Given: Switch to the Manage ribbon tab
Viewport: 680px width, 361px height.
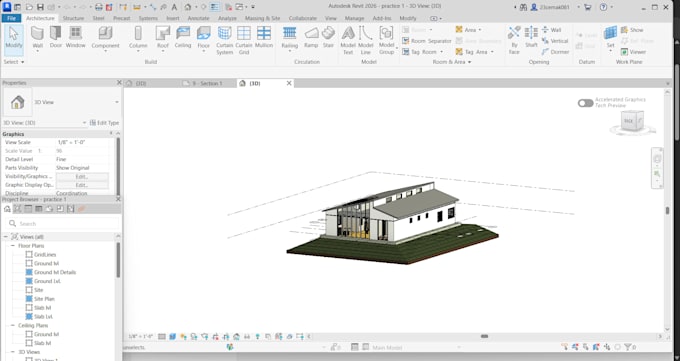Looking at the screenshot, I should click(354, 18).
